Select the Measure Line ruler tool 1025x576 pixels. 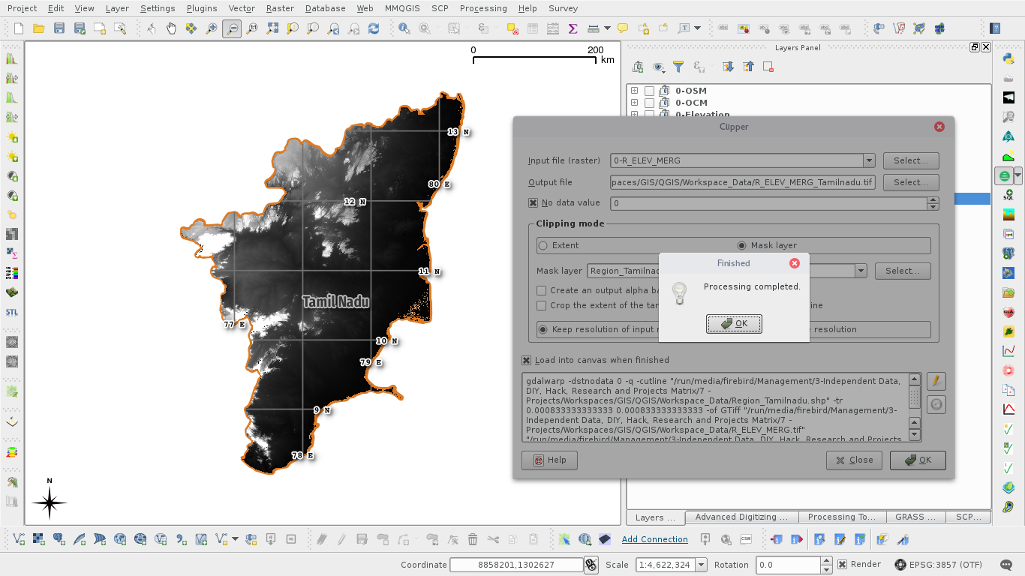[593, 28]
